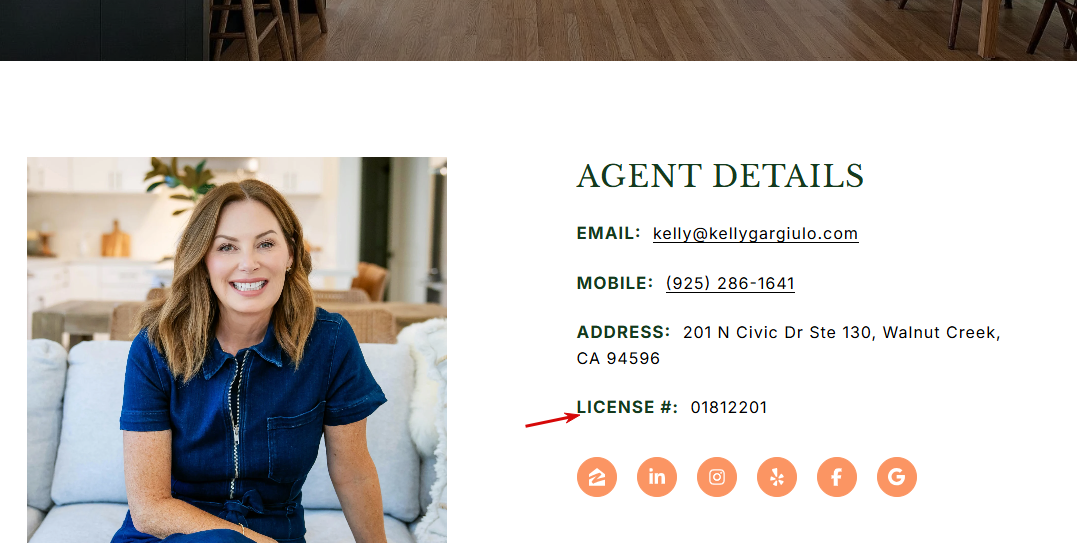Screen dimensions: 1077x543
Task: Open the Zillow profile icon
Action: 597,476
